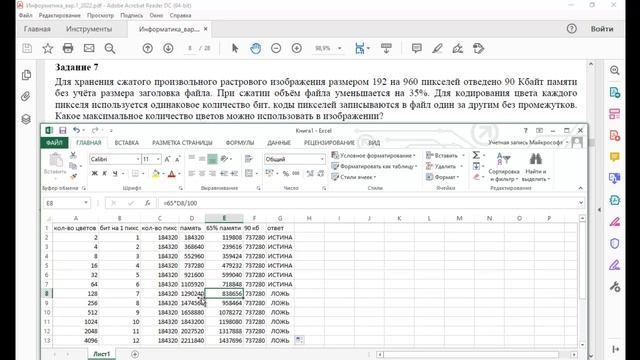Switch to the РЕЦЕНЗИРОВАНИЕ ribbon tab
The image size is (640, 360).
(x=329, y=142)
